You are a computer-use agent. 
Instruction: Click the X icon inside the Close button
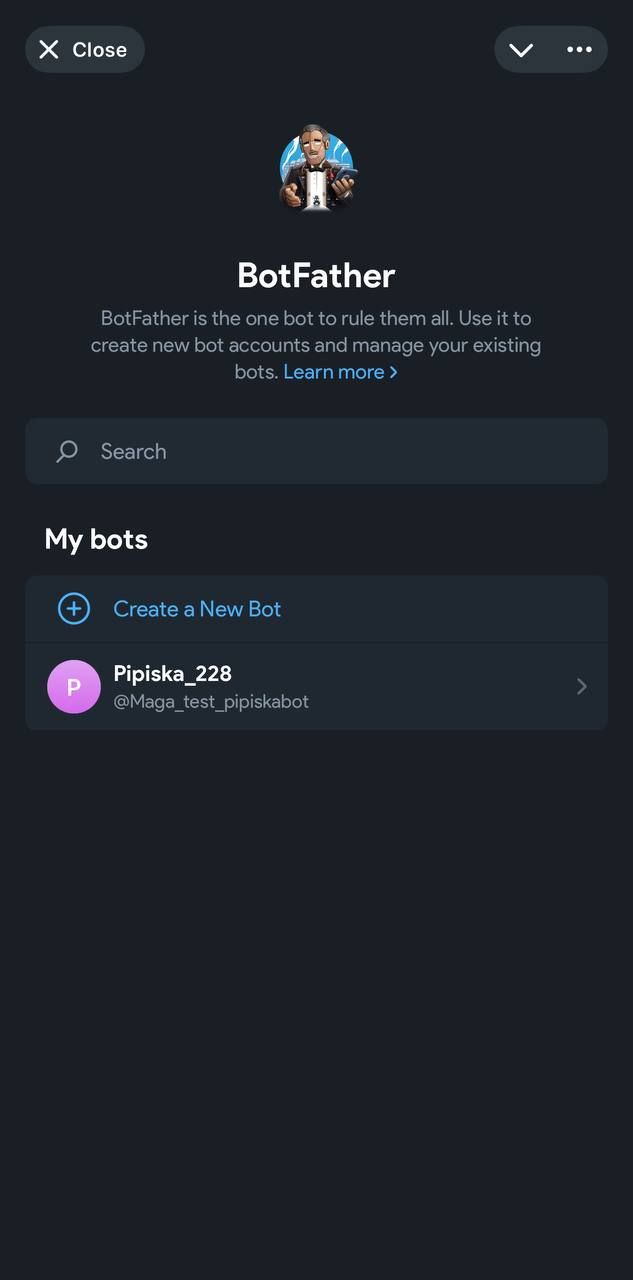(x=48, y=49)
